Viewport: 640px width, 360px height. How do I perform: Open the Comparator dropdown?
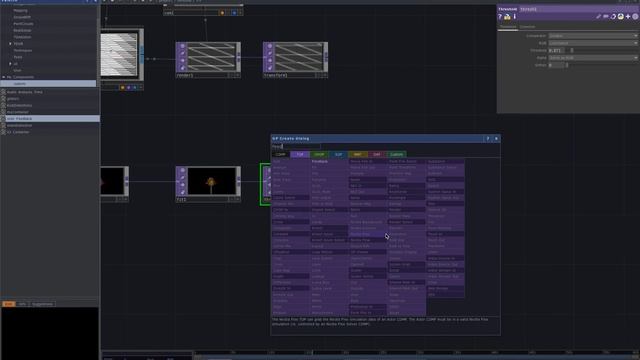[593, 36]
